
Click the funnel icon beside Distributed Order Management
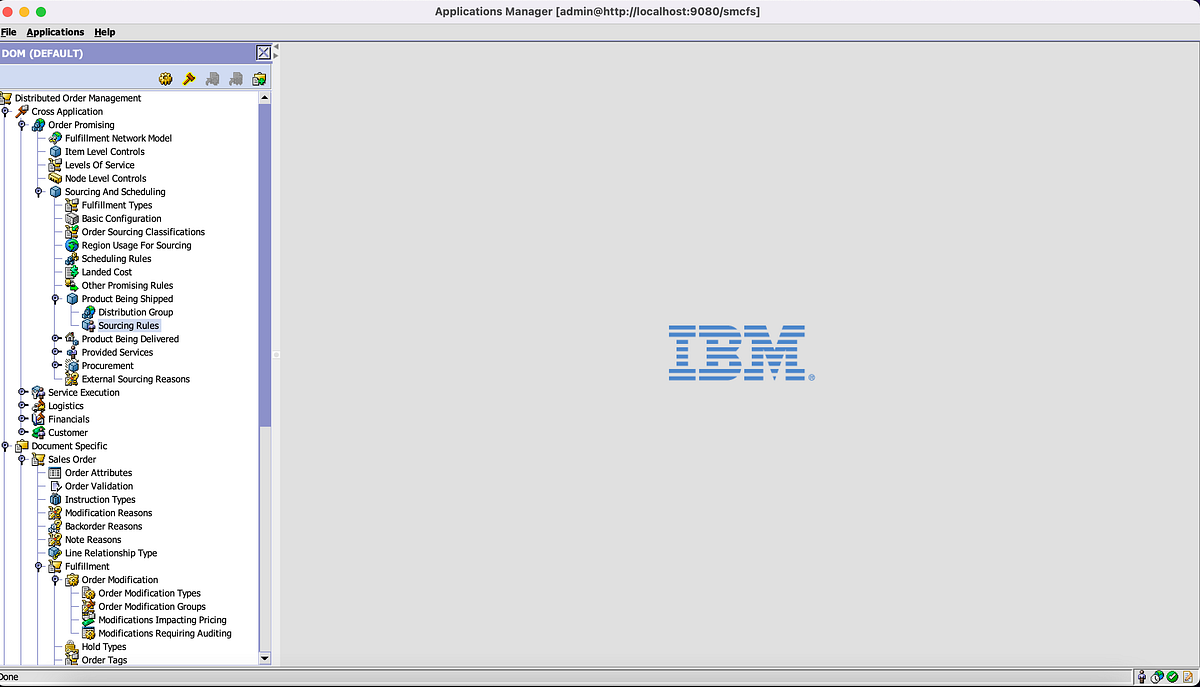[x=8, y=98]
